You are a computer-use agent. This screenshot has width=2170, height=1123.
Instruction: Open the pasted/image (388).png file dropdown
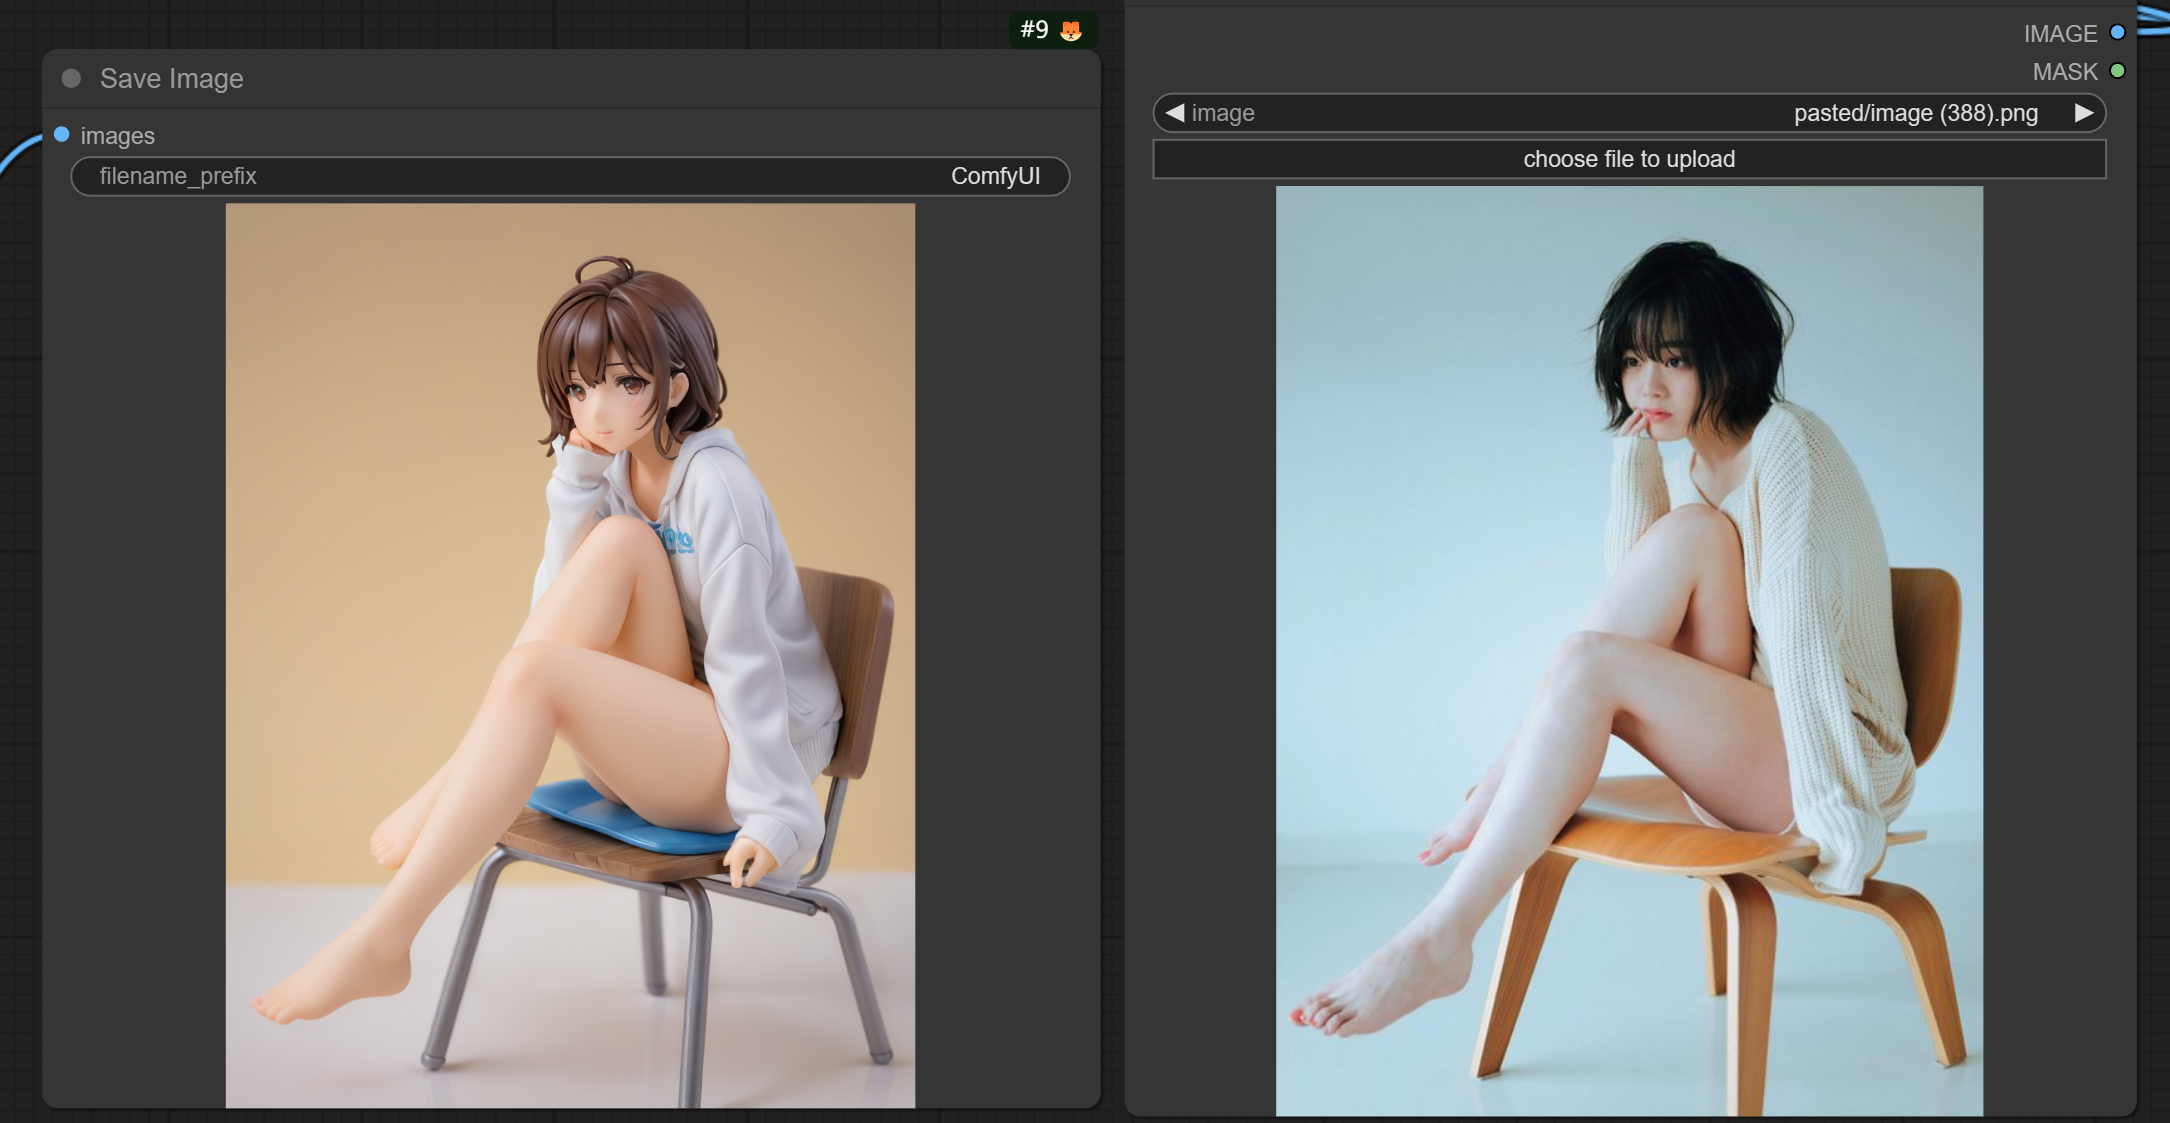coord(1914,113)
